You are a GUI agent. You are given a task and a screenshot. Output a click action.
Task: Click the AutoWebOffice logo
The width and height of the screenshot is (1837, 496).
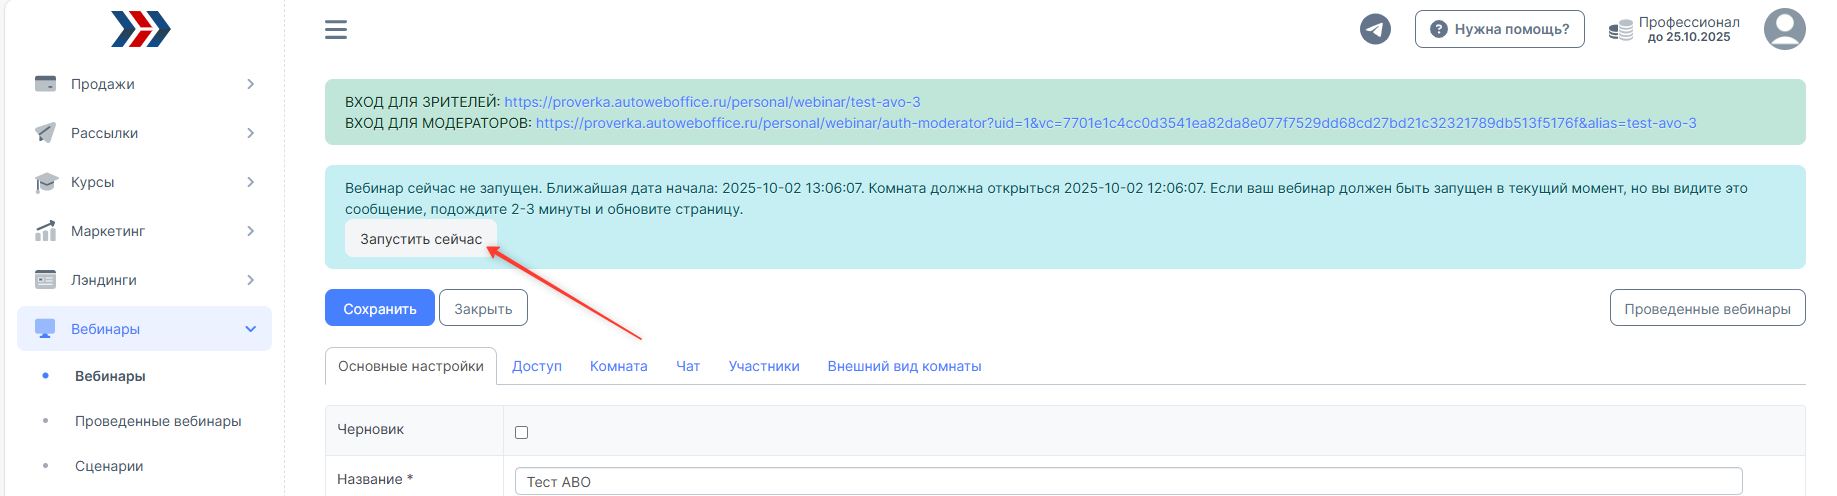tap(141, 30)
